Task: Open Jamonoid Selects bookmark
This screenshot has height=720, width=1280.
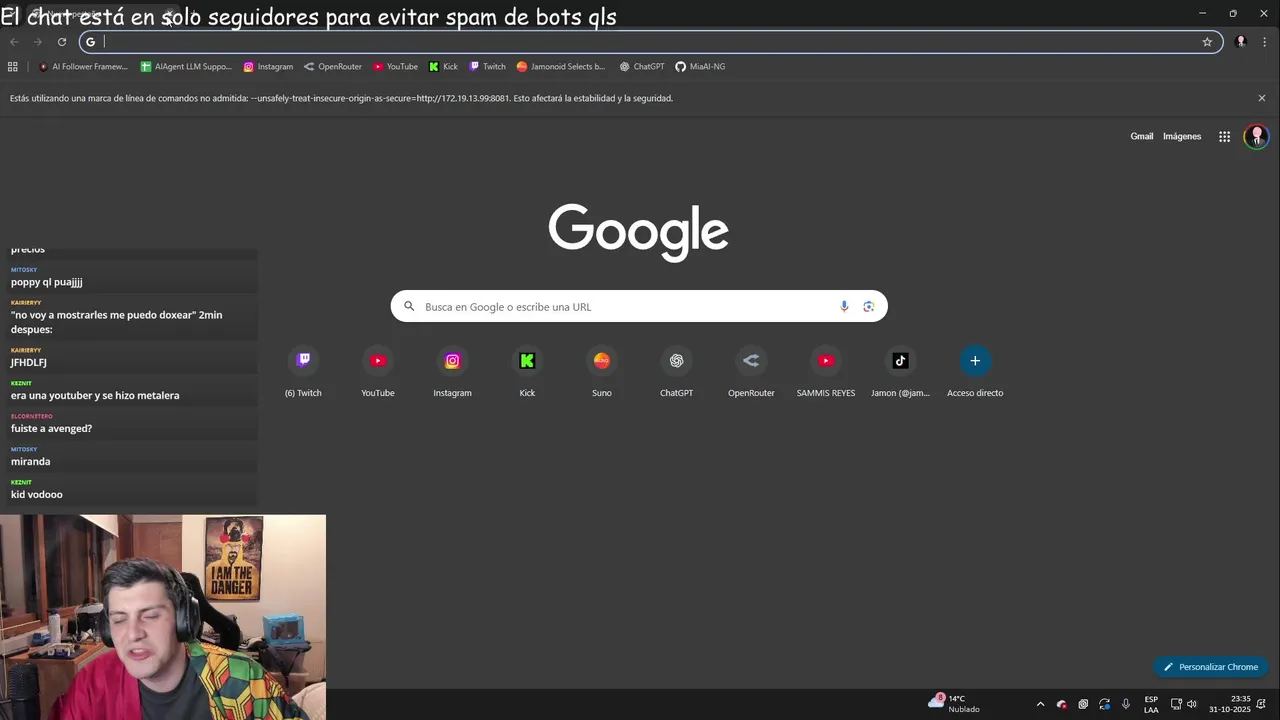Action: click(x=560, y=67)
